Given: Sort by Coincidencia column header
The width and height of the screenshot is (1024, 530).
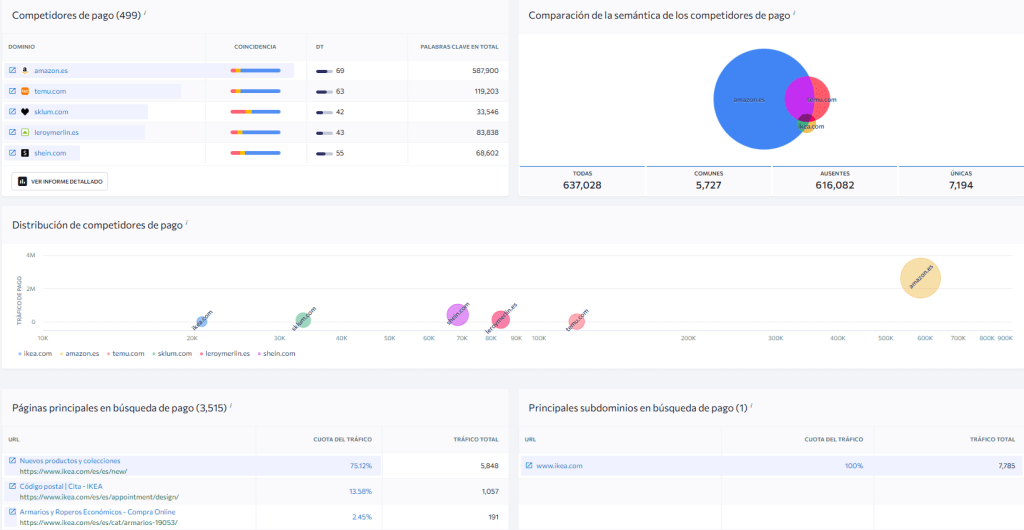Looking at the screenshot, I should coord(255,47).
